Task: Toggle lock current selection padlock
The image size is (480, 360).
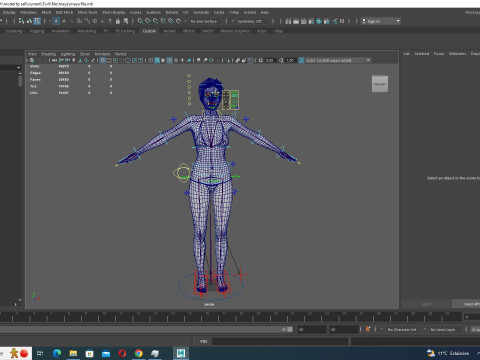Action: pos(118,21)
